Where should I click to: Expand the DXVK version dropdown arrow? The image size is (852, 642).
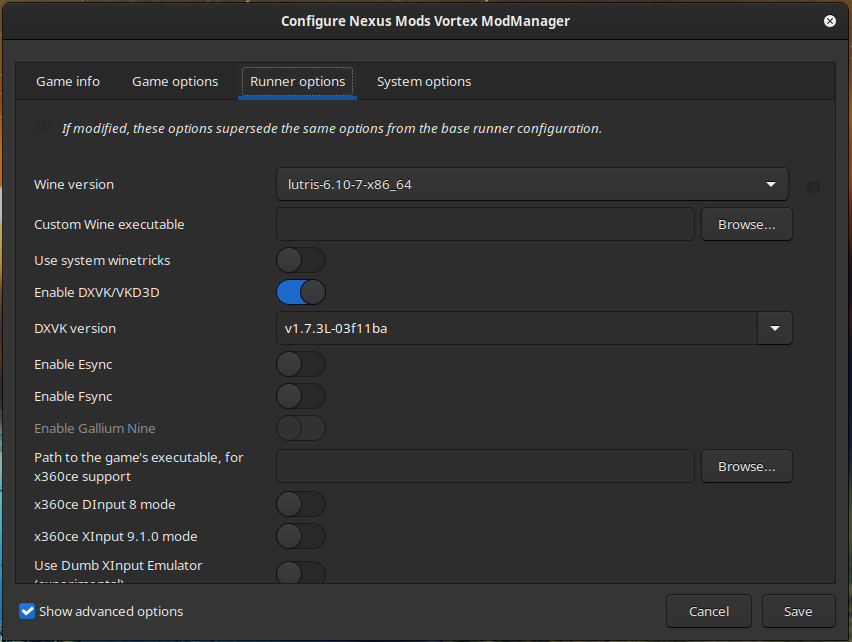point(775,328)
